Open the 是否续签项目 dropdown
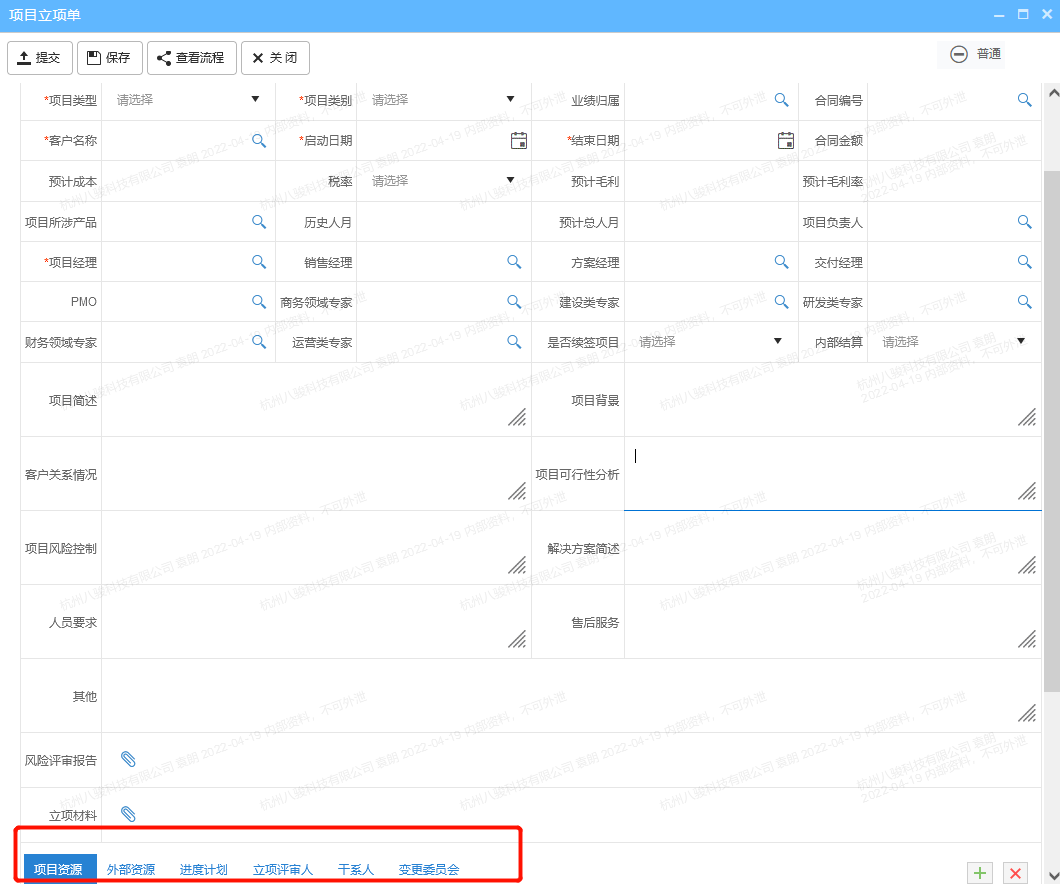Screen dimensions: 1060x884 [778, 341]
